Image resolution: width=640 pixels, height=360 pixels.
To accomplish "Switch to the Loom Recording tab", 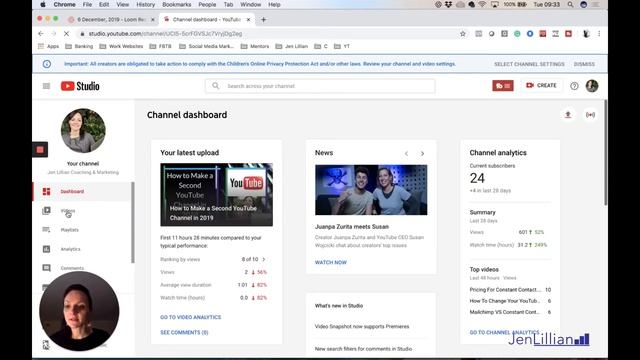I will pos(110,20).
